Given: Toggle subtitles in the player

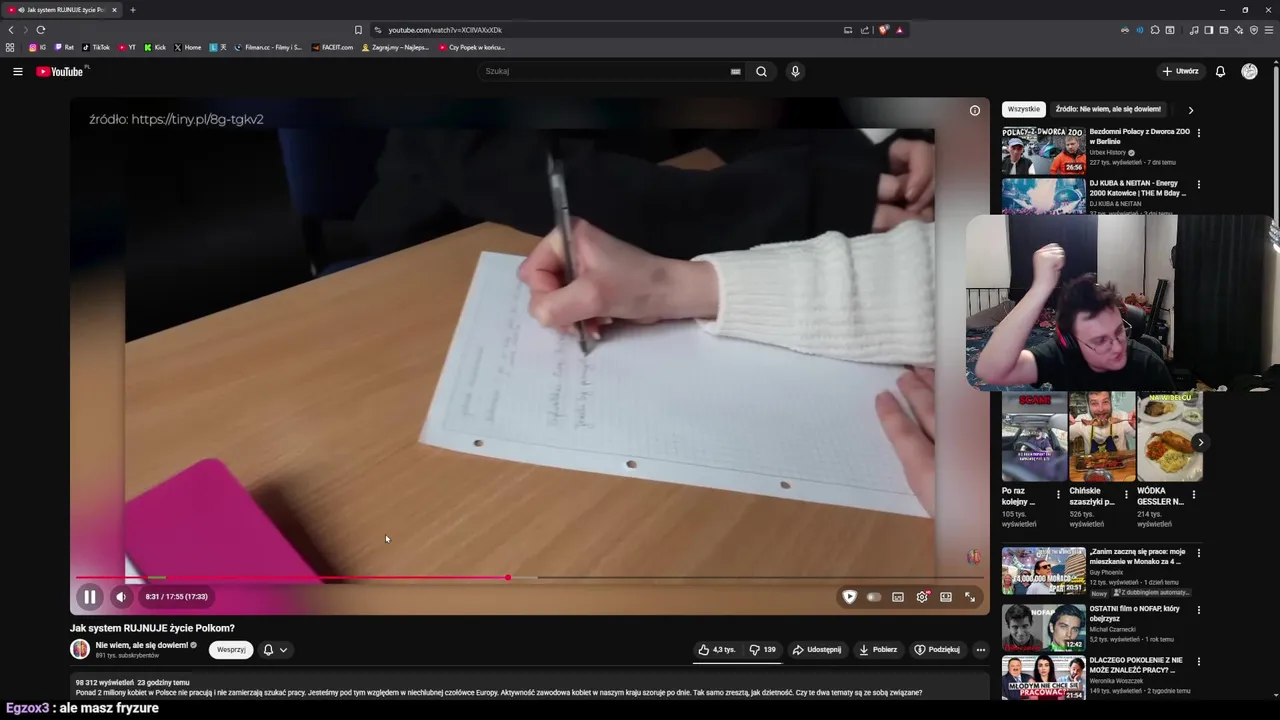Looking at the screenshot, I should coord(898,597).
